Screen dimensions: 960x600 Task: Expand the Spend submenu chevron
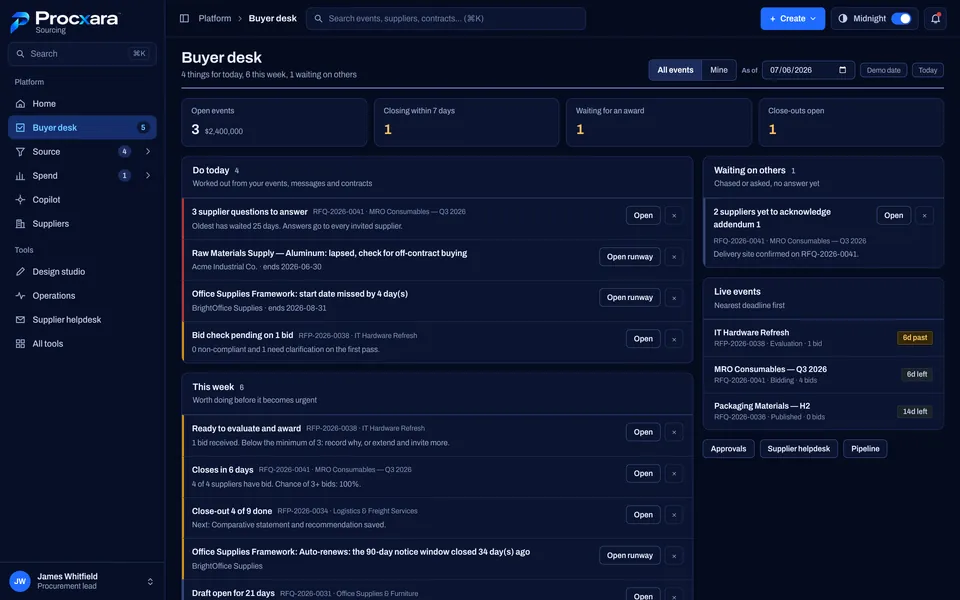pos(148,176)
